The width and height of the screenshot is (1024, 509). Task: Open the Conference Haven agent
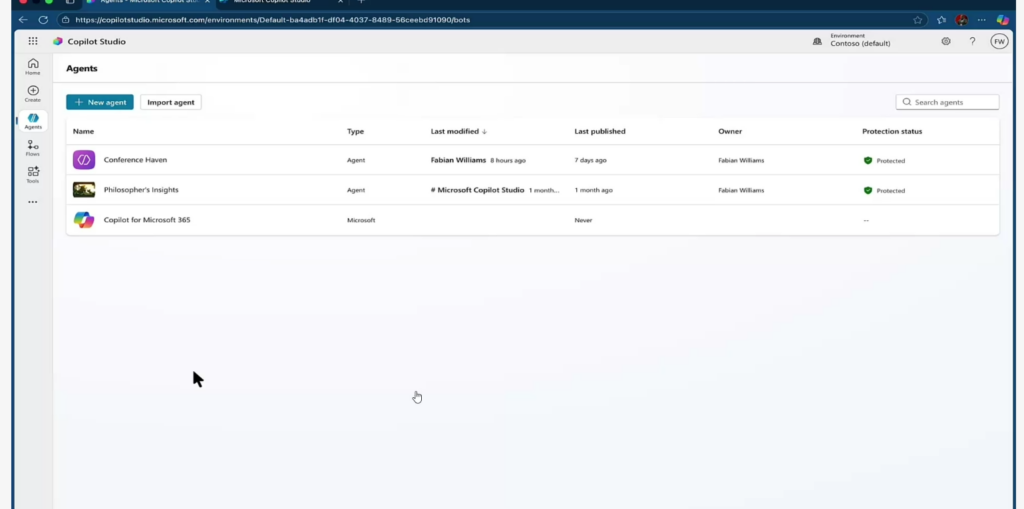pos(135,160)
